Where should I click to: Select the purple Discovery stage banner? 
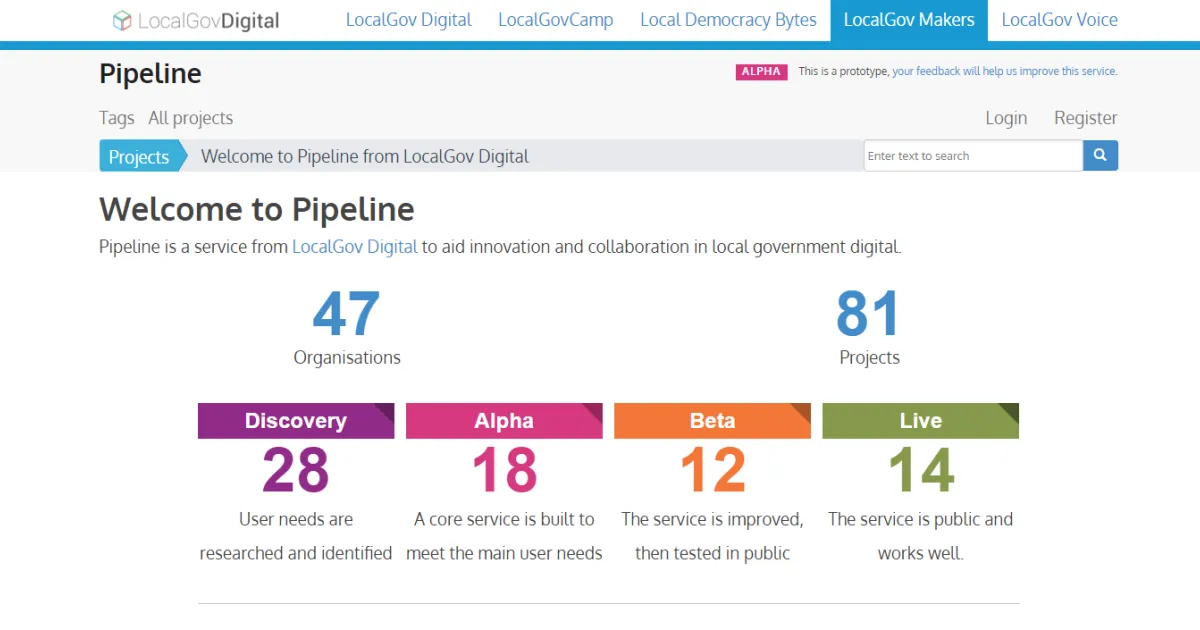point(296,421)
